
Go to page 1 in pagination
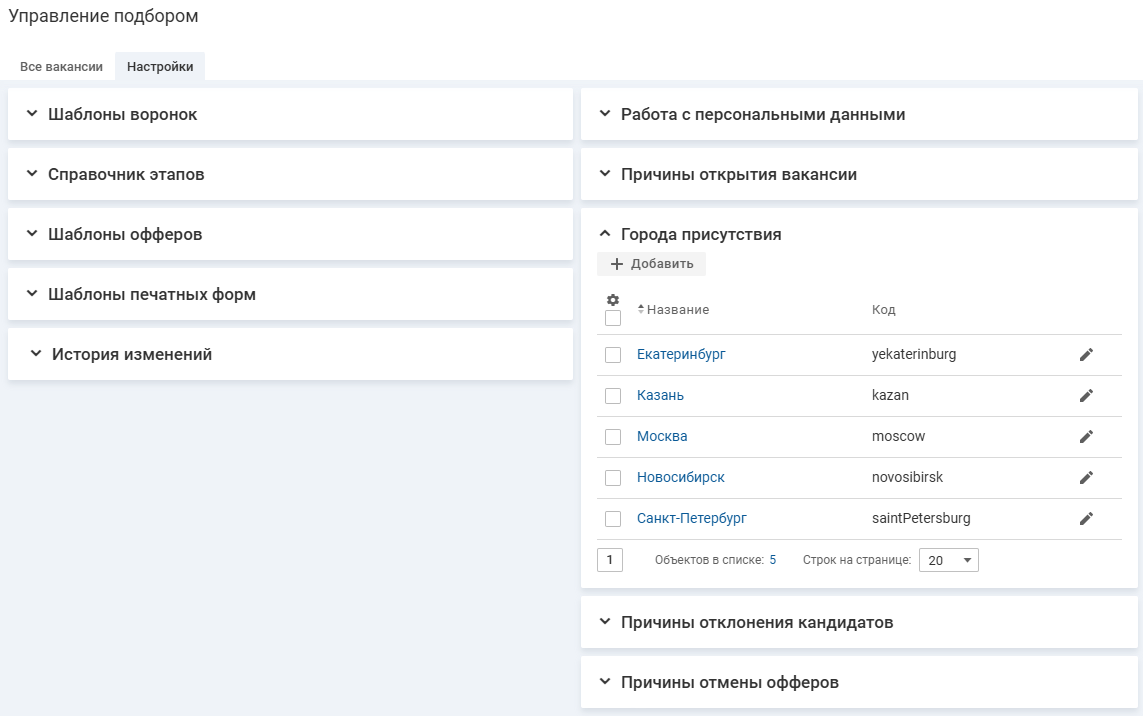coord(609,560)
